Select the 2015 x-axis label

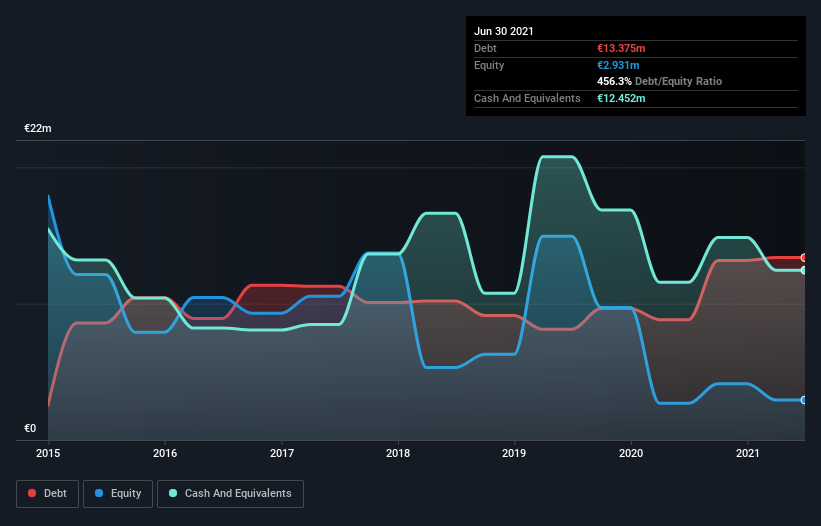[x=48, y=453]
